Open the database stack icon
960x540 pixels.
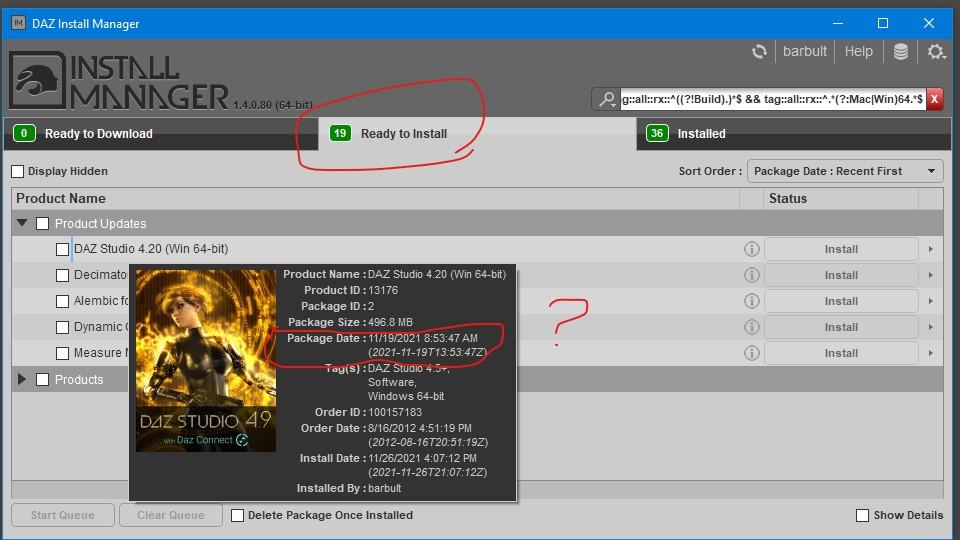(901, 52)
